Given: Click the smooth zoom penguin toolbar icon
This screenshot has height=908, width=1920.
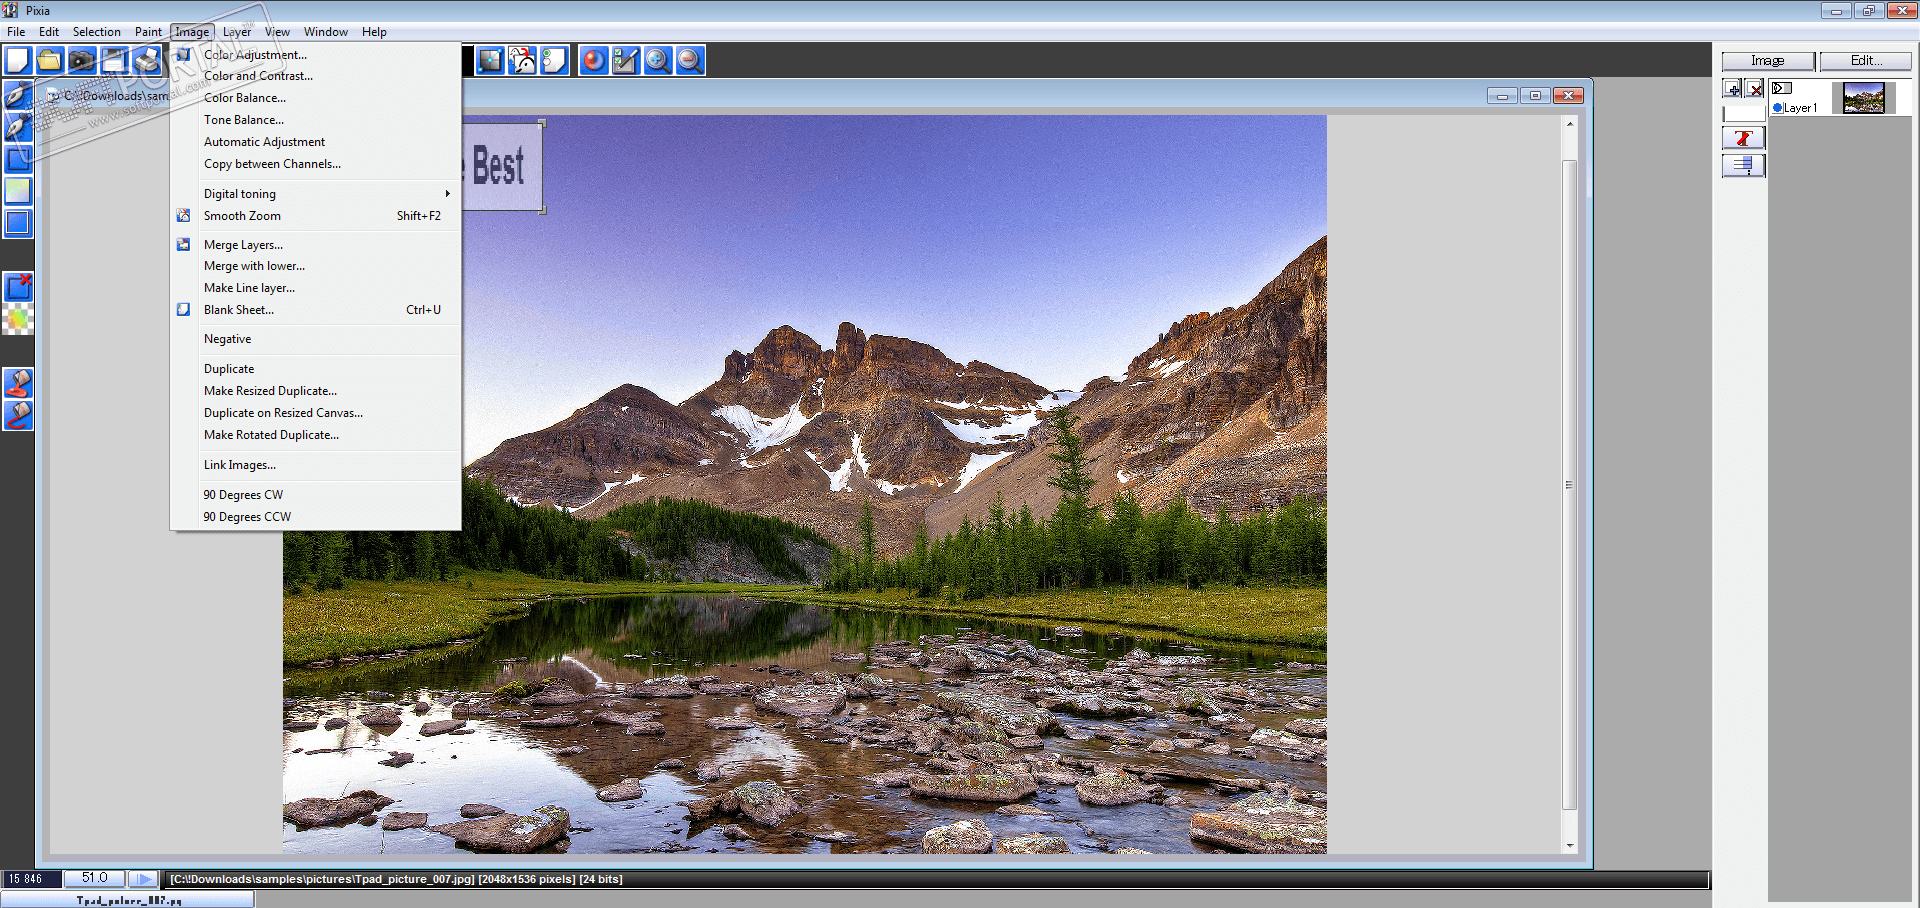Looking at the screenshot, I should (522, 60).
